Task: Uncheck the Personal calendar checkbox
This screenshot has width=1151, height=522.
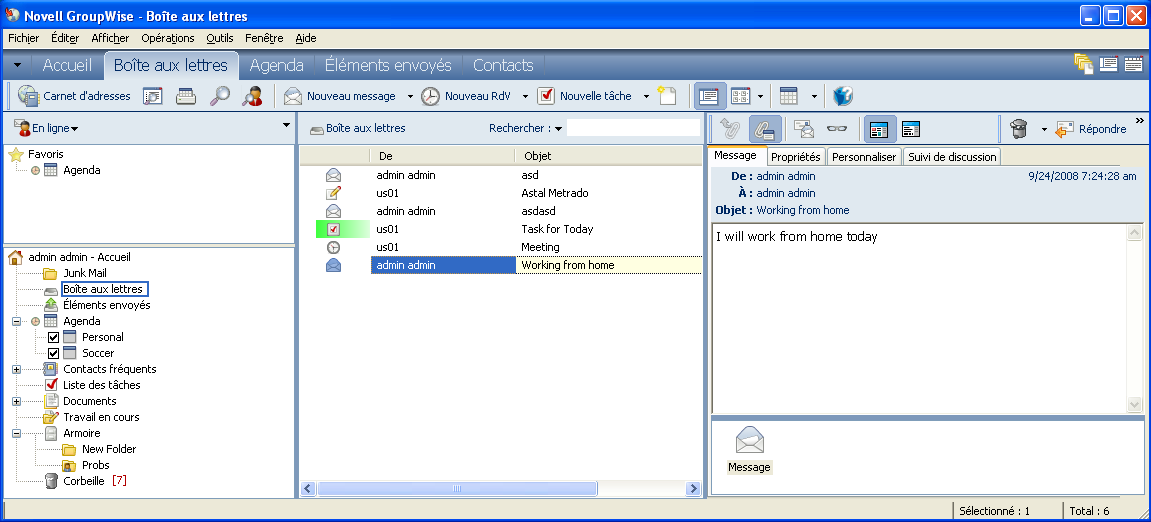Action: coord(53,338)
